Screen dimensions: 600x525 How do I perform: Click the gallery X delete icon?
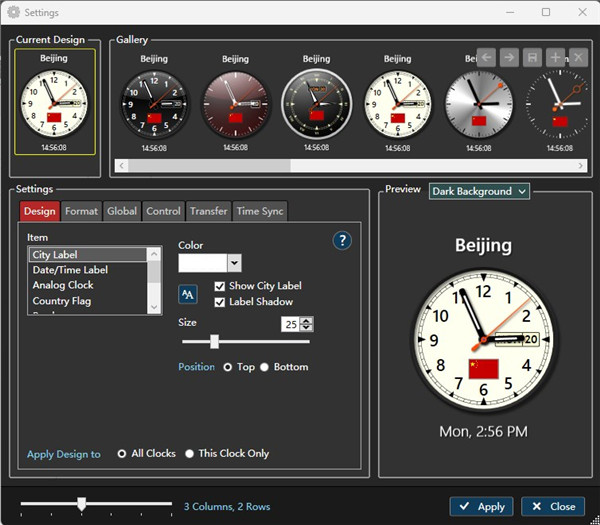[577, 58]
